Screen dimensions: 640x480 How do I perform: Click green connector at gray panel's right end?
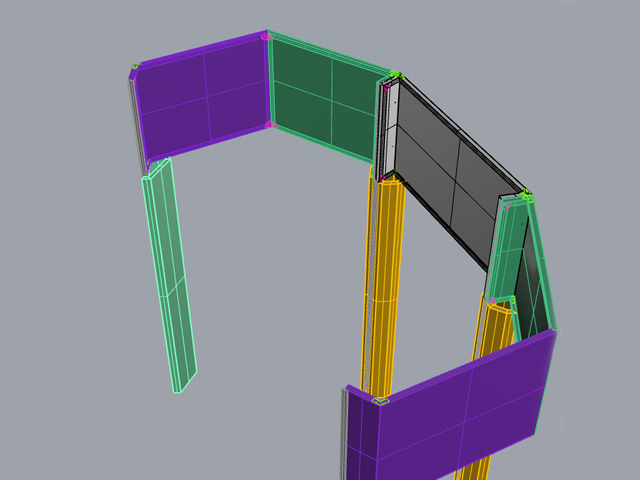[526, 196]
